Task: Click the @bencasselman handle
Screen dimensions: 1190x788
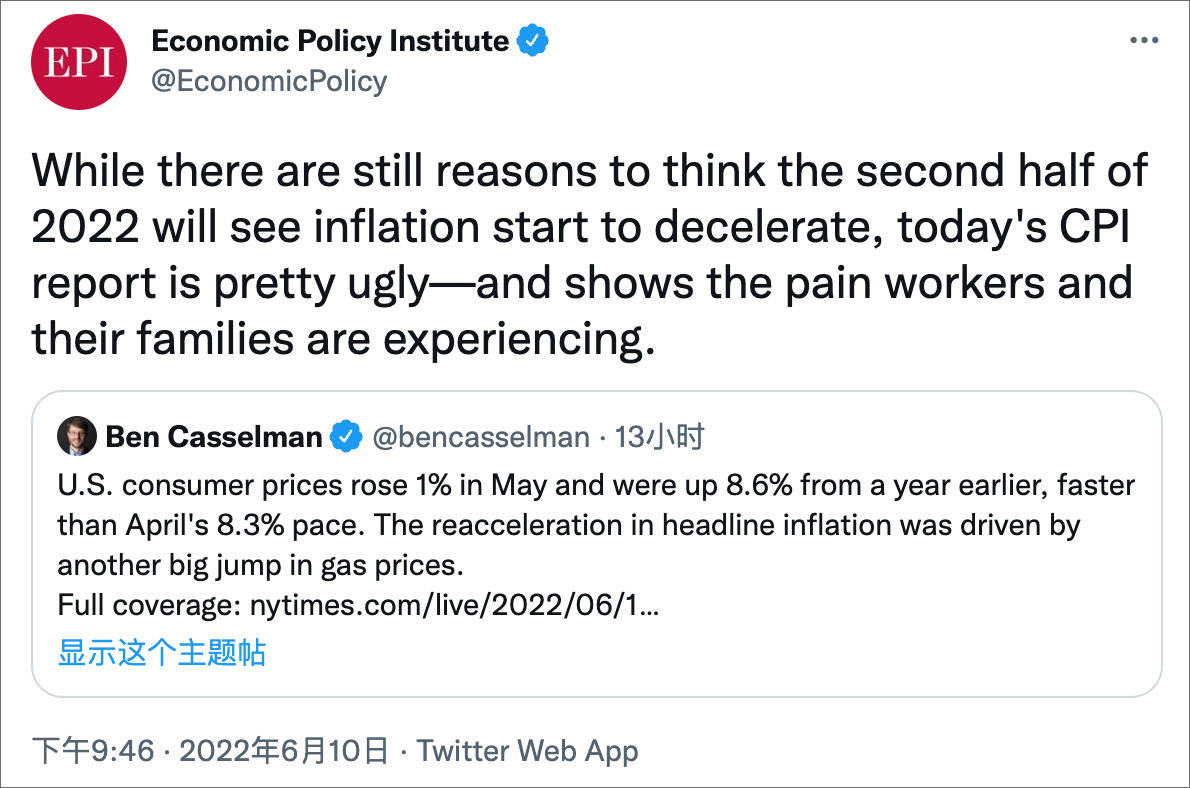Action: [x=481, y=437]
